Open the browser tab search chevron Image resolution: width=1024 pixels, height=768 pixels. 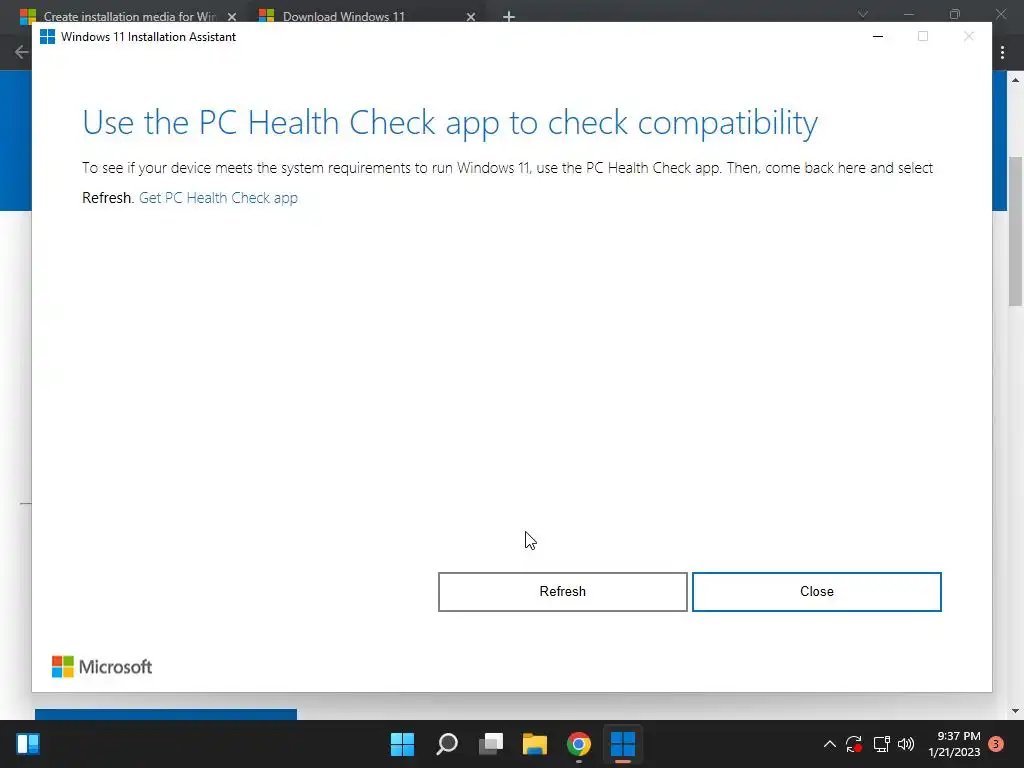click(863, 14)
